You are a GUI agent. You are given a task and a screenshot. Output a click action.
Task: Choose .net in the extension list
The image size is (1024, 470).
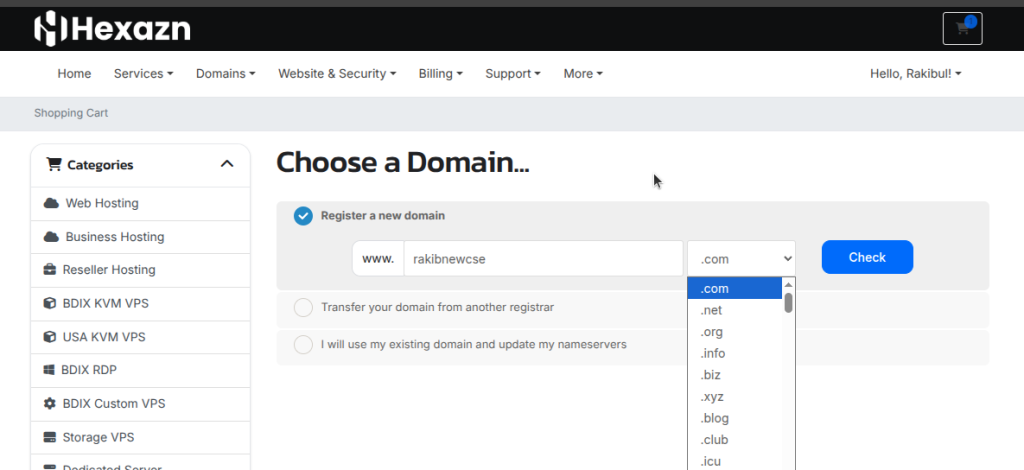735,310
